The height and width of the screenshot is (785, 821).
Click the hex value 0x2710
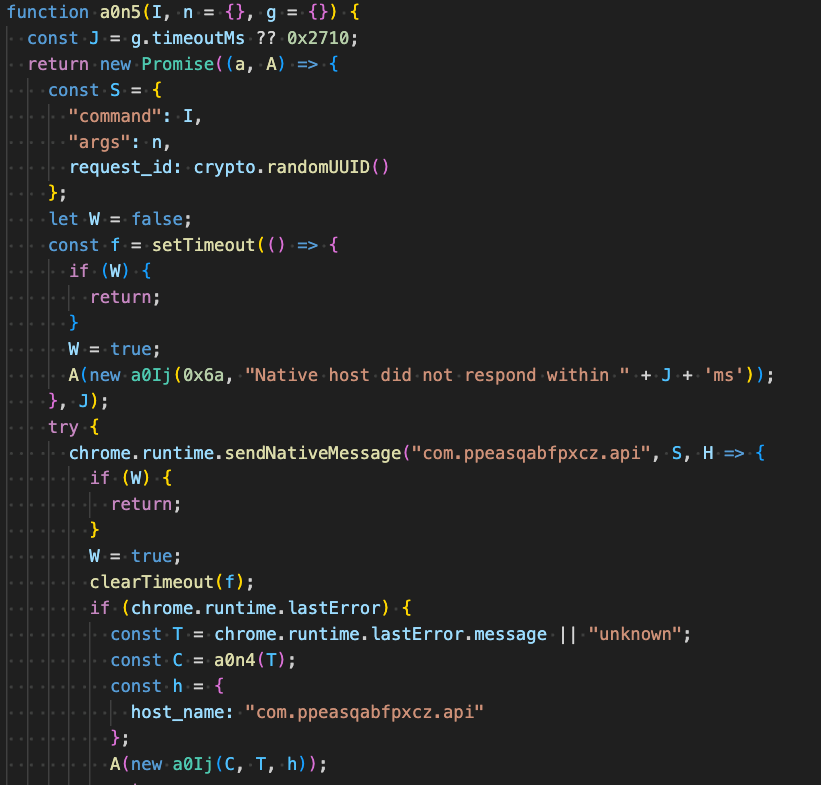point(318,38)
